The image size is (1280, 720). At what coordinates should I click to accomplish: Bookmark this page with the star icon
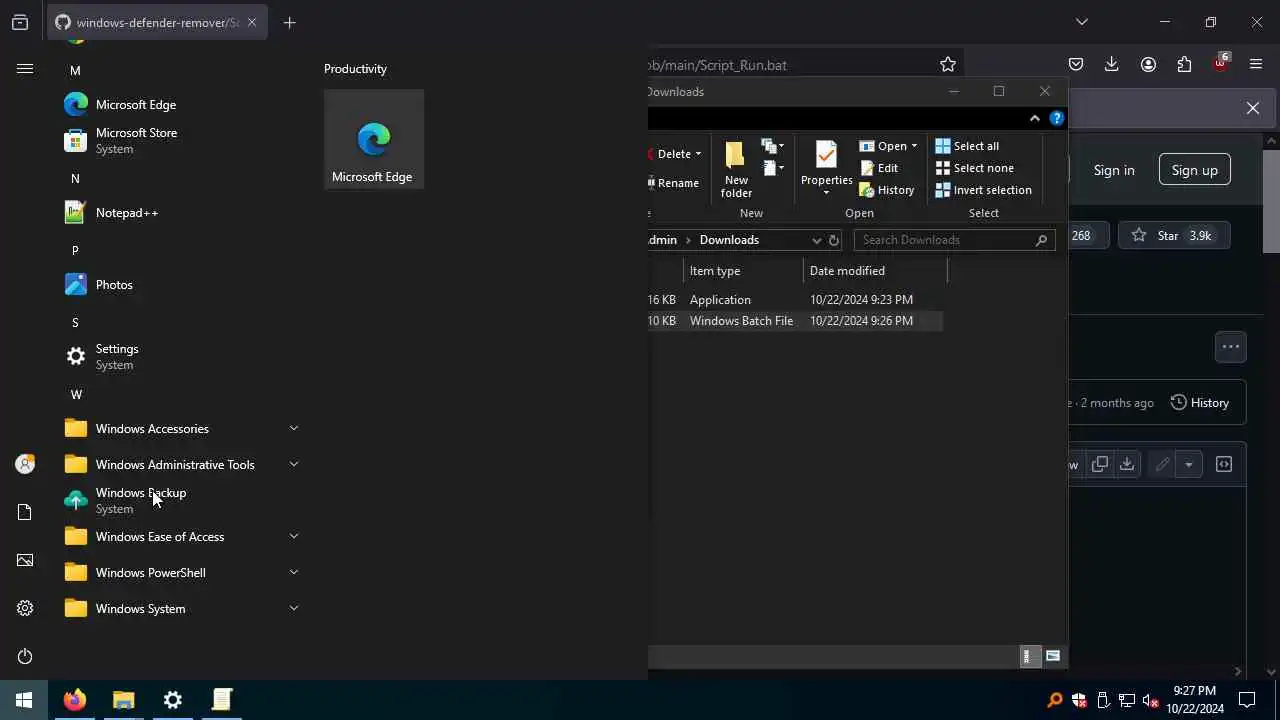(948, 65)
